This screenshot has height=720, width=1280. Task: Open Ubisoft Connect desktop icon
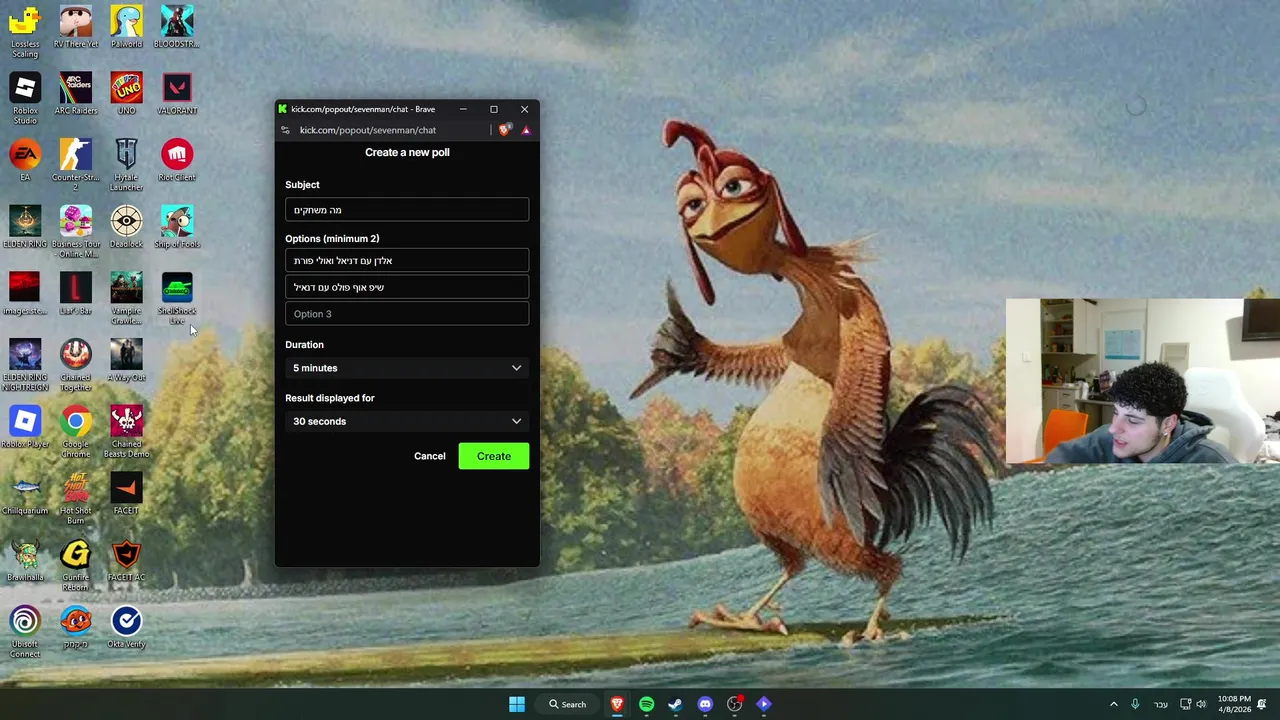click(x=25, y=632)
